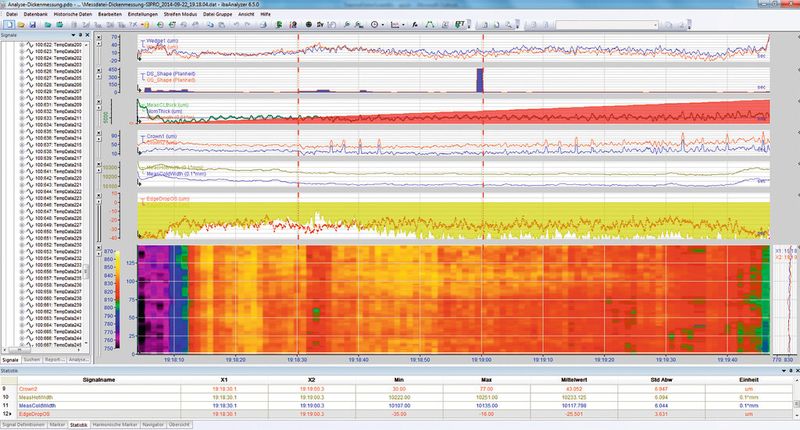Image resolution: width=800 pixels, height=430 pixels.
Task: Open the empty combo box in the toolbar
Action: [606, 24]
